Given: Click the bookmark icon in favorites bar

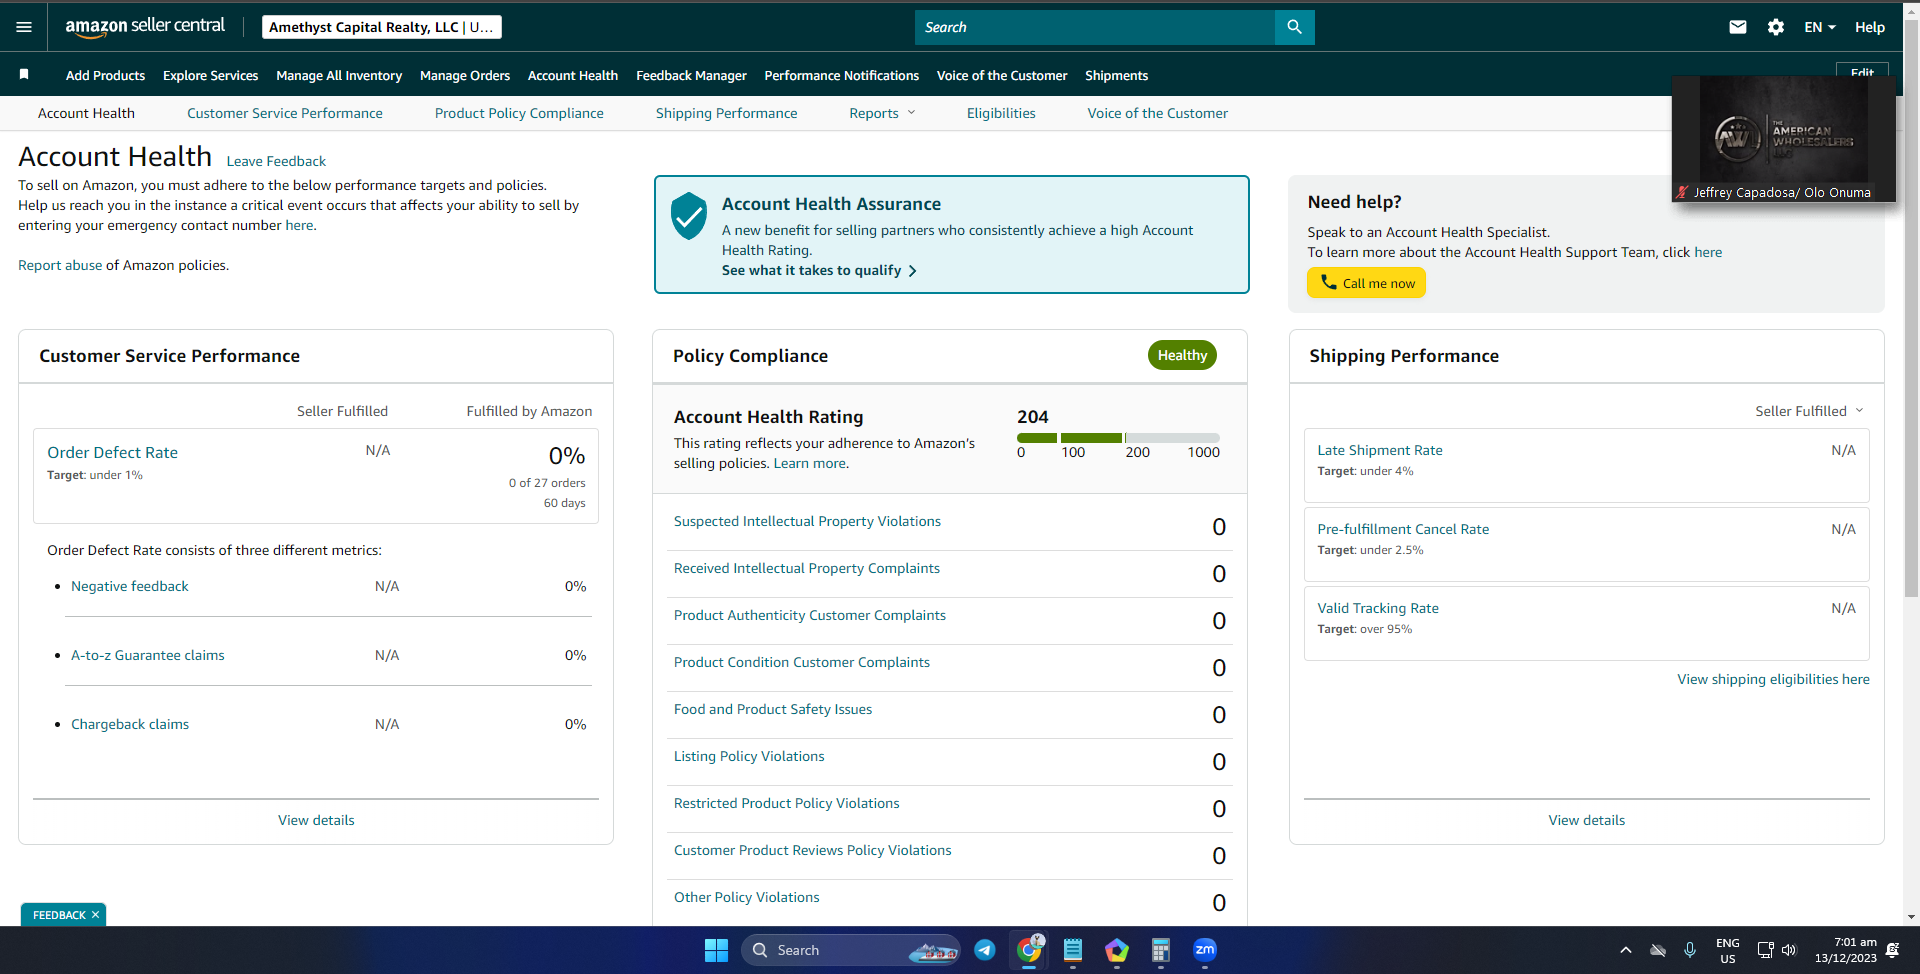Looking at the screenshot, I should click(x=24, y=74).
